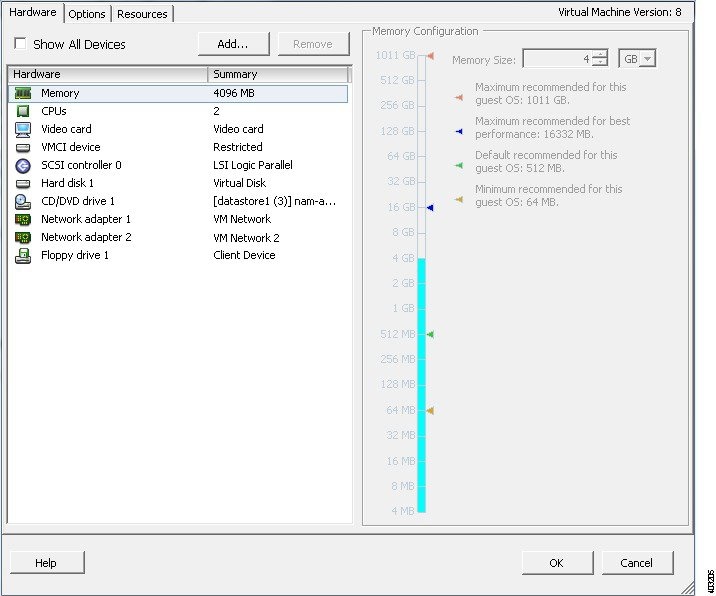Image resolution: width=716 pixels, height=596 pixels.
Task: Set the memory slider to 1 GB
Action: (421, 309)
